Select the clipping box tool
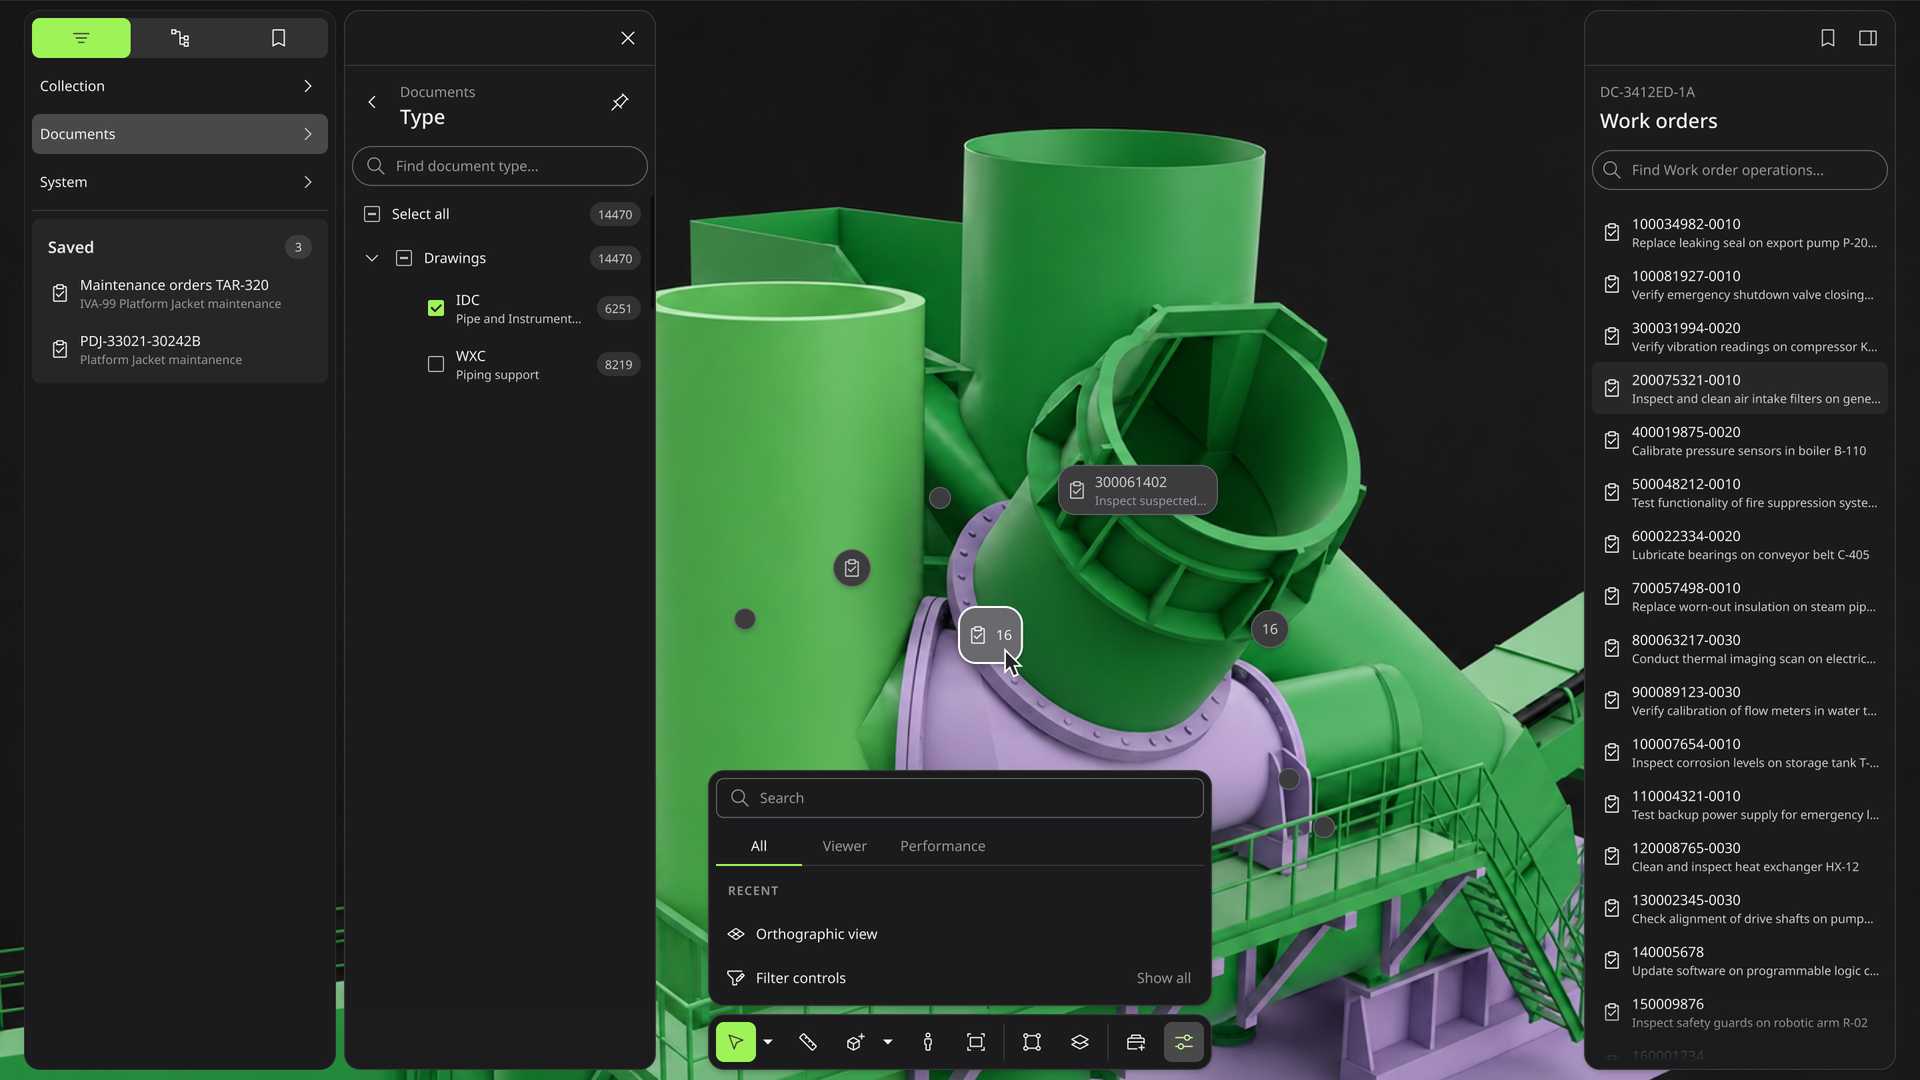Screen dimensions: 1920x1080 coord(1032,1042)
